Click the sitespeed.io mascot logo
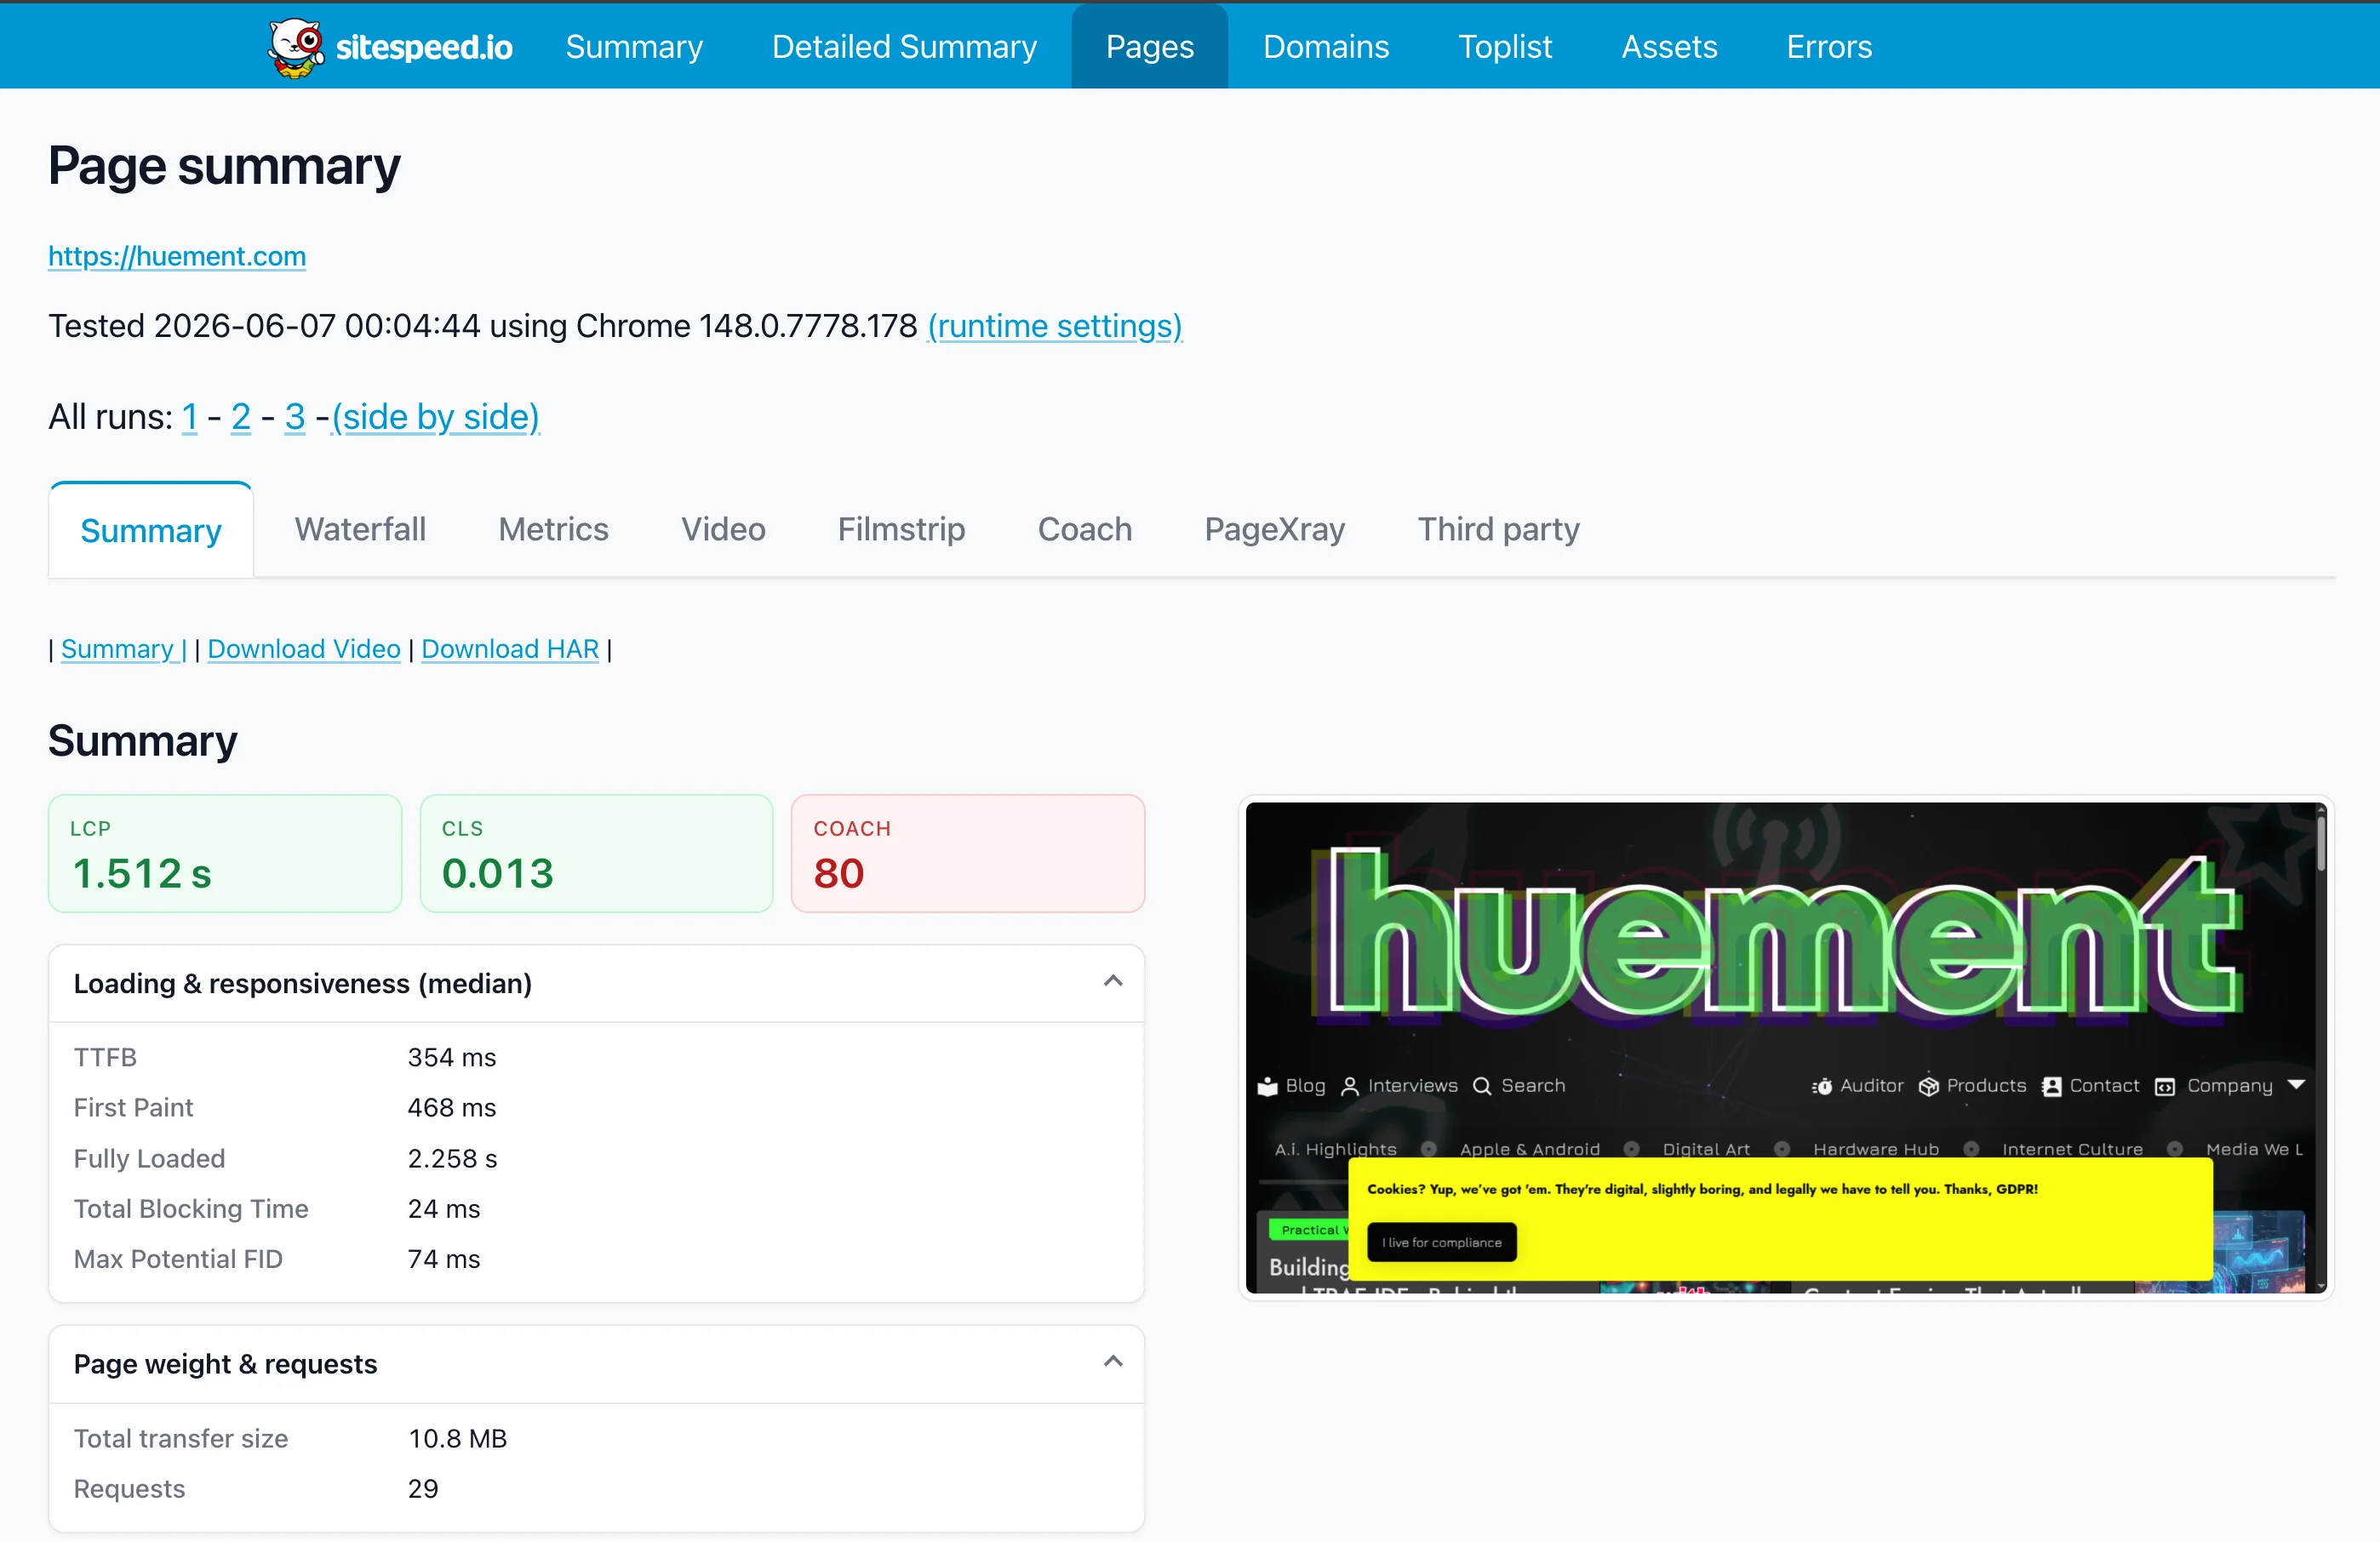Screen dimensions: 2380x1542 pyautogui.click(x=295, y=47)
